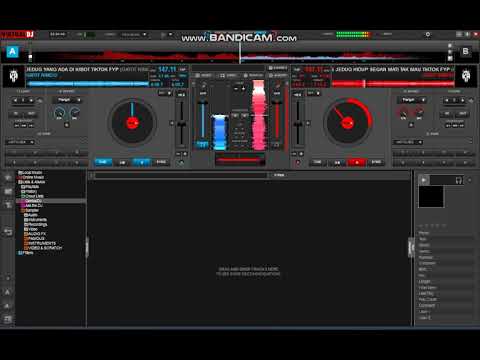The height and width of the screenshot is (360, 480).
Task: Open the right deck pads mode dropdown
Action: [407, 142]
